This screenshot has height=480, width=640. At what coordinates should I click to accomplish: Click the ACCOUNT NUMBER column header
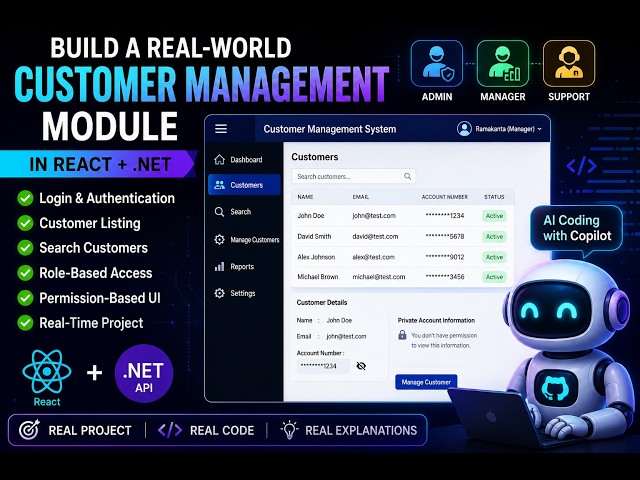tap(444, 197)
